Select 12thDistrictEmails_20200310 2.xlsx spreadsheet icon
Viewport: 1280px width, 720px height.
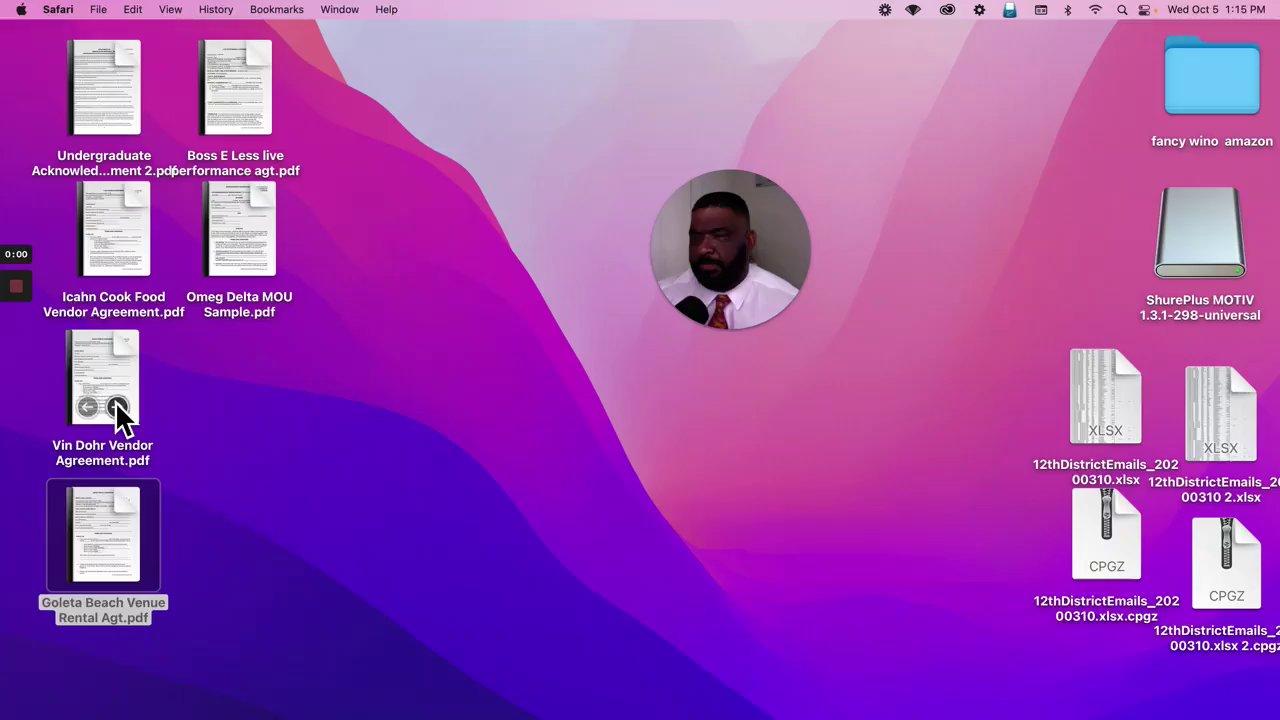(1220, 414)
